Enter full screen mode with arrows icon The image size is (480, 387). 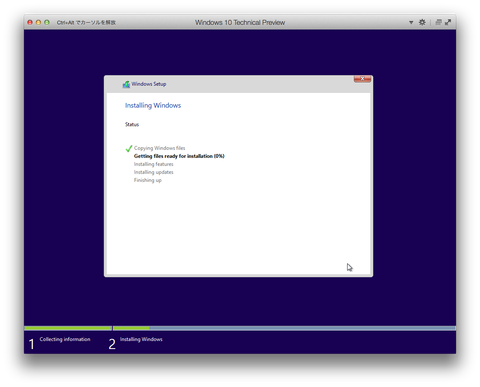coord(448,22)
